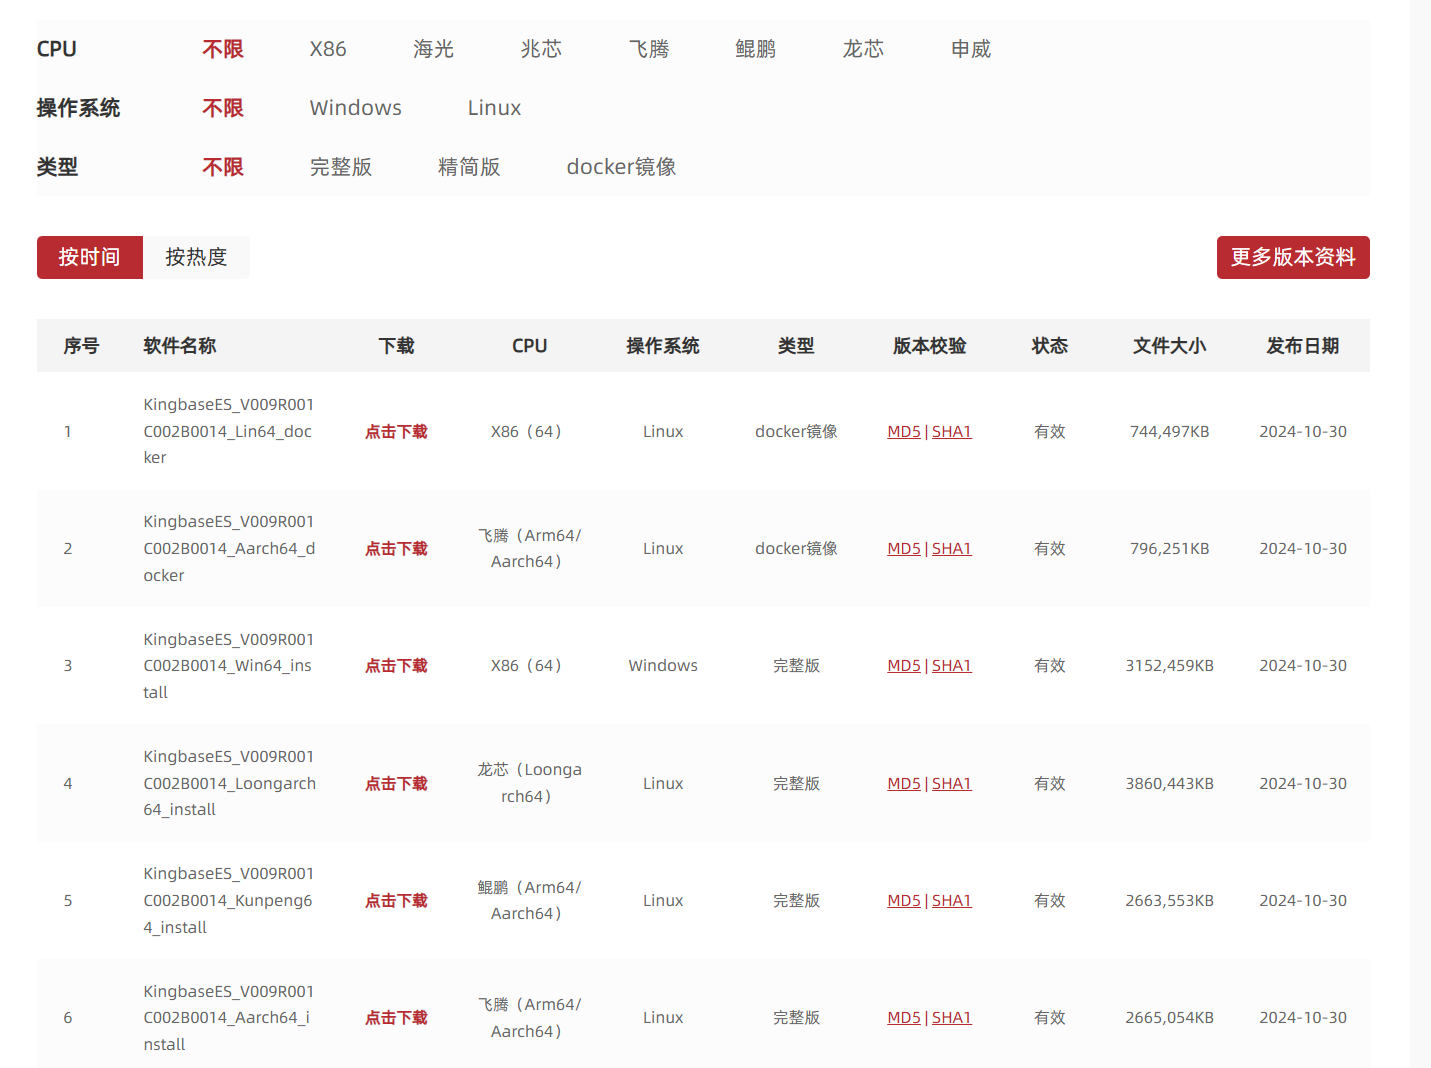
Task: Open MD5 link in row 3
Action: pos(904,666)
